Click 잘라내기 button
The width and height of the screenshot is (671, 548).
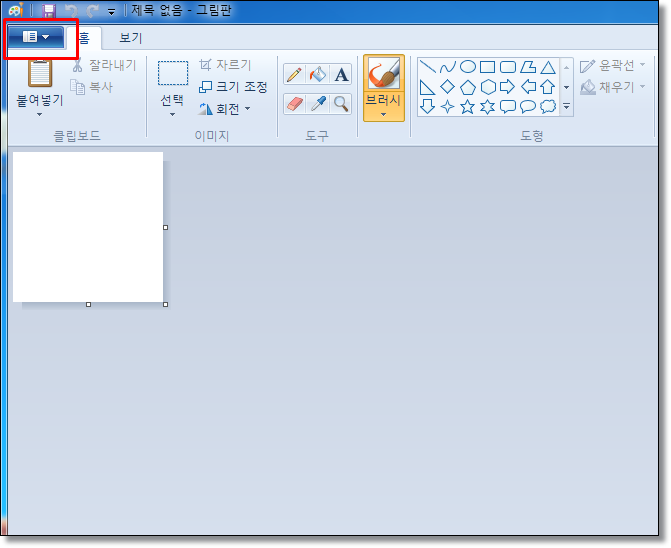coord(104,65)
